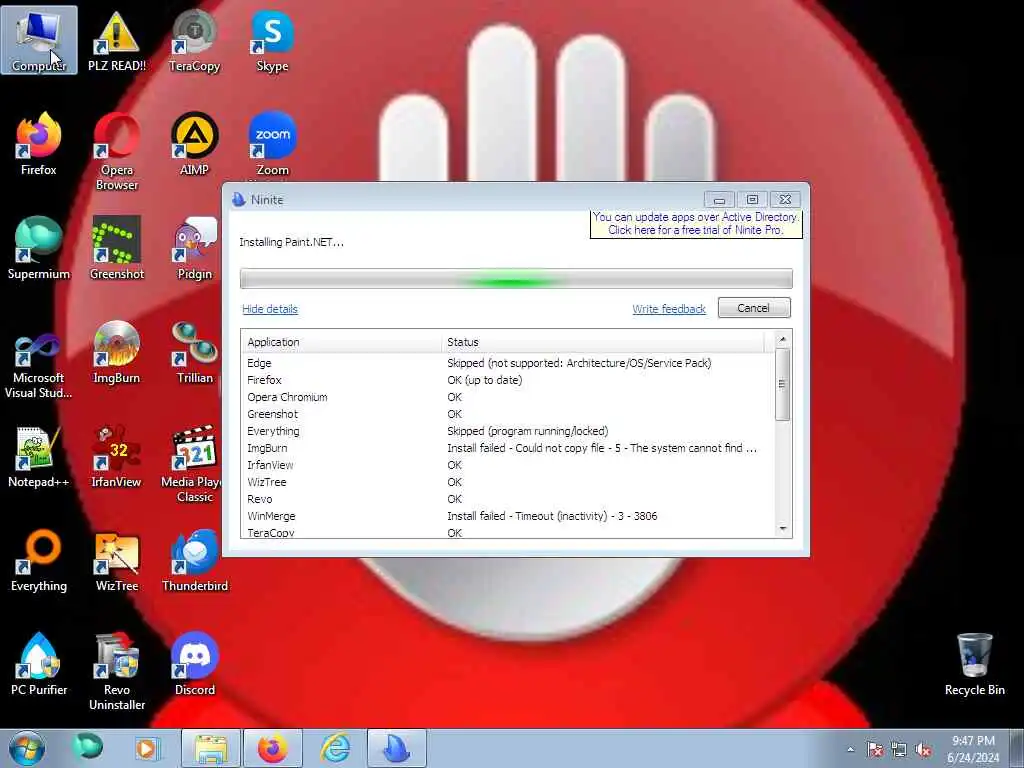
Task: Launch TeraCopy from the desktop
Action: coord(195,40)
